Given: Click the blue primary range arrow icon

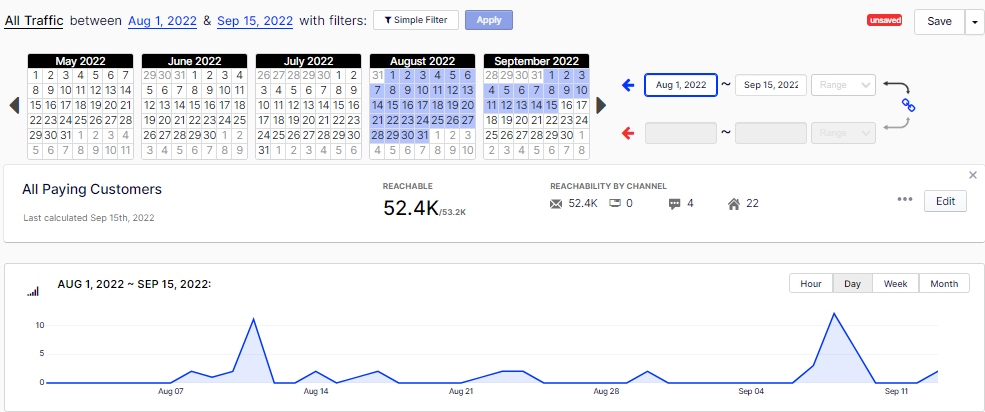Looking at the screenshot, I should coord(628,85).
